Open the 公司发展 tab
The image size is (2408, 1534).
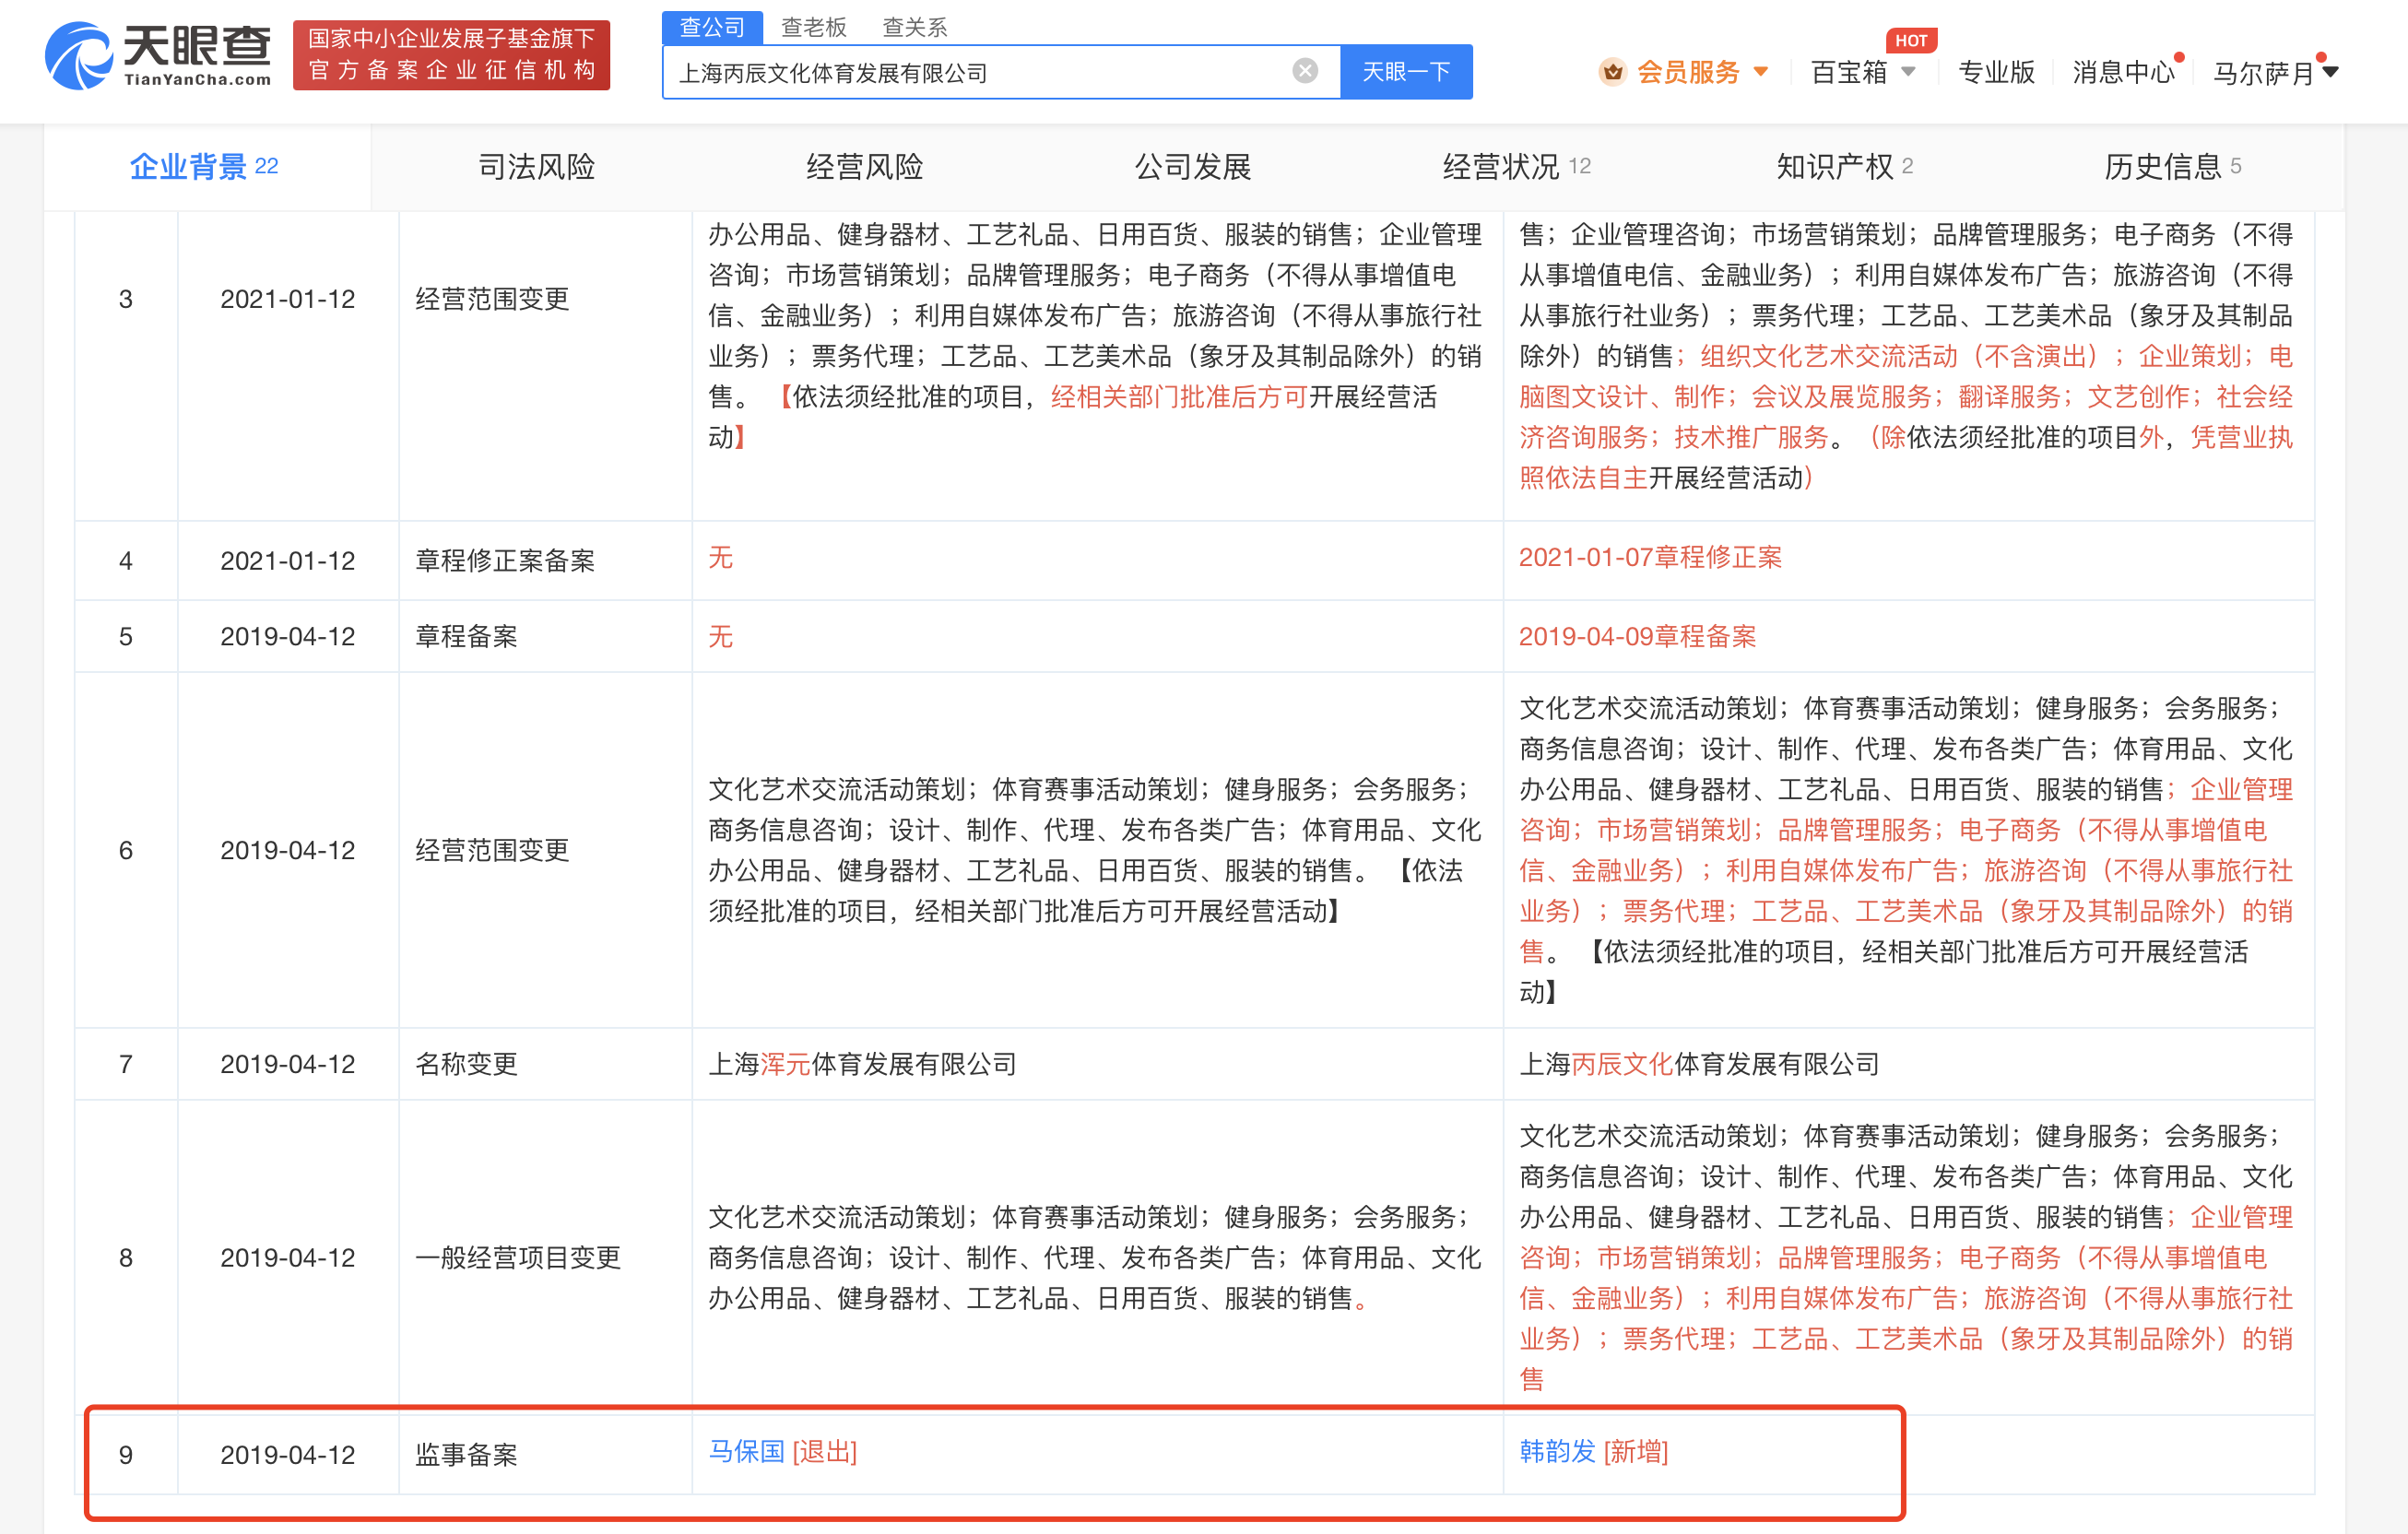click(x=1192, y=166)
